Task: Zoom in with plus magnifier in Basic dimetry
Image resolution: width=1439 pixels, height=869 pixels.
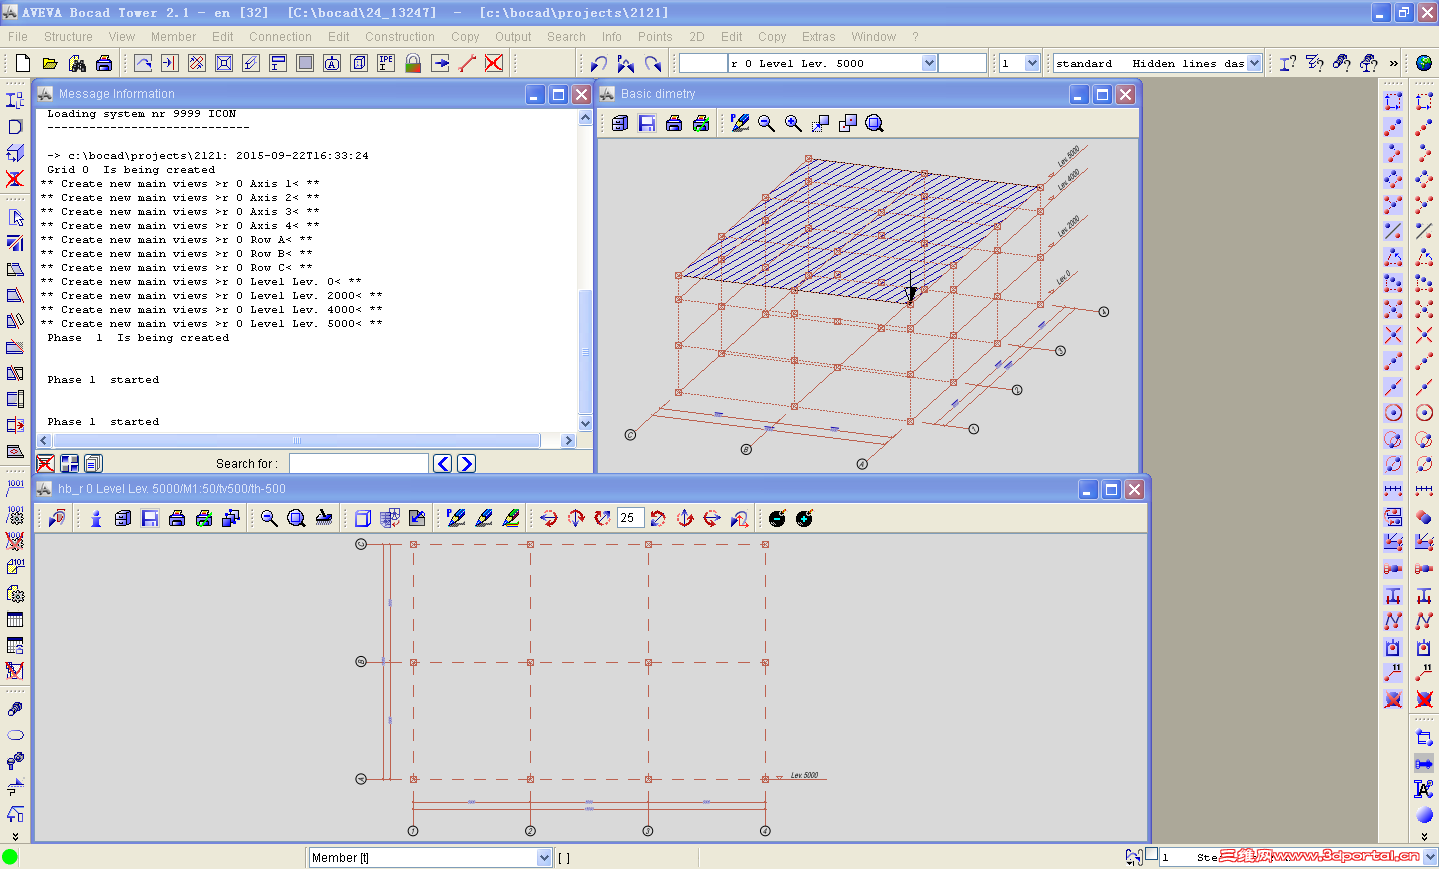Action: (793, 123)
